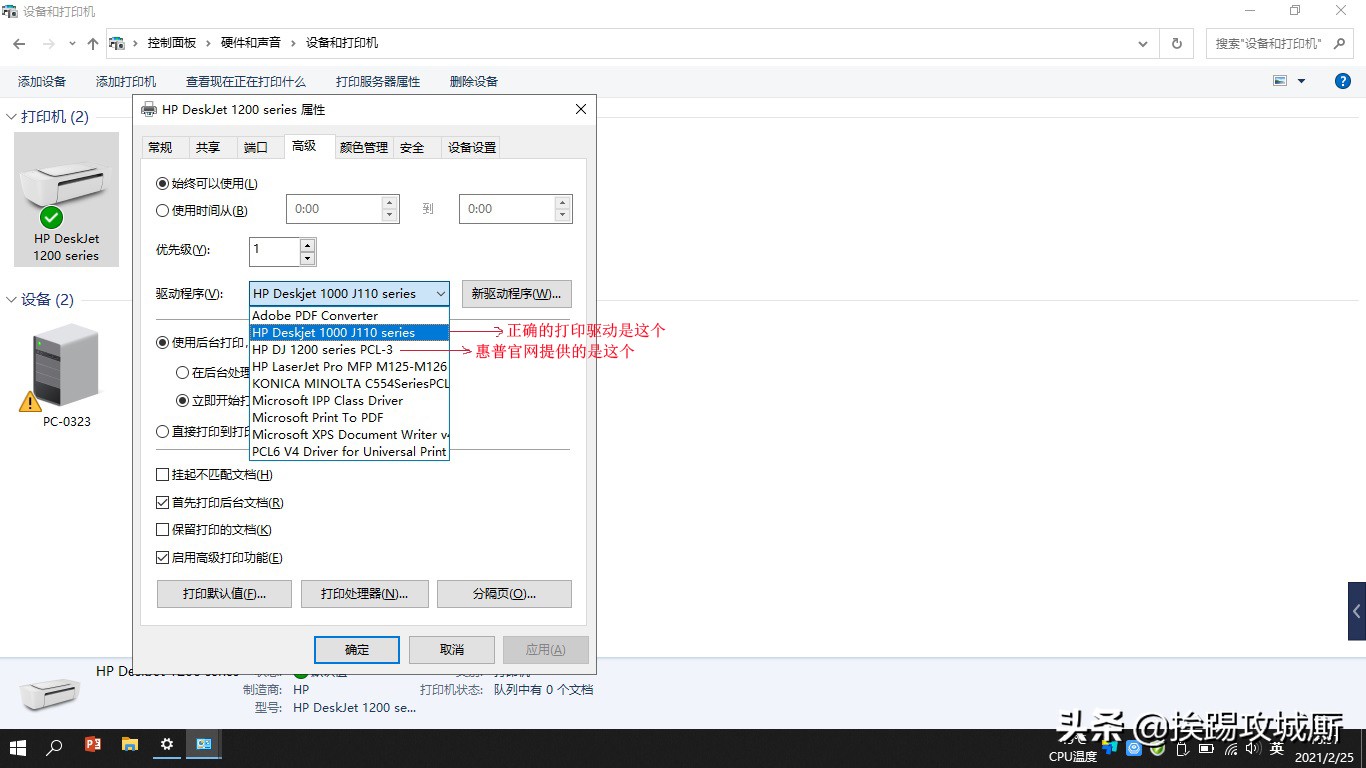
Task: Collapse the 打印机 (2) section
Action: [x=10, y=116]
